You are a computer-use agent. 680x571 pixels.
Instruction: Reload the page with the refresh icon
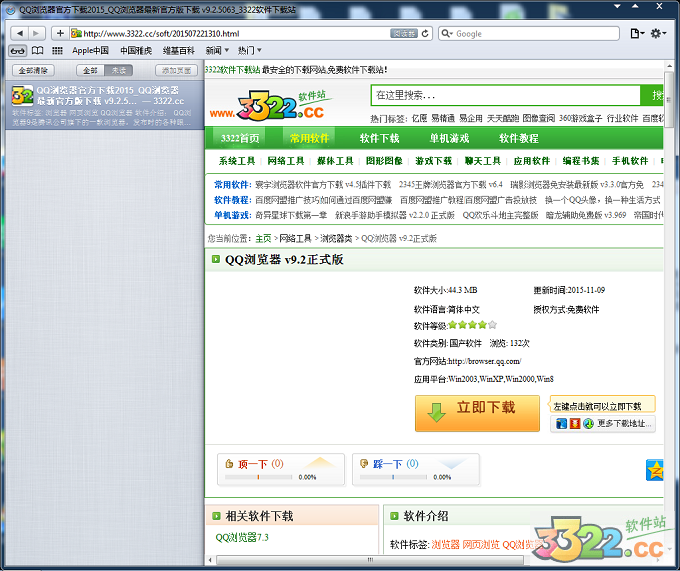[425, 33]
